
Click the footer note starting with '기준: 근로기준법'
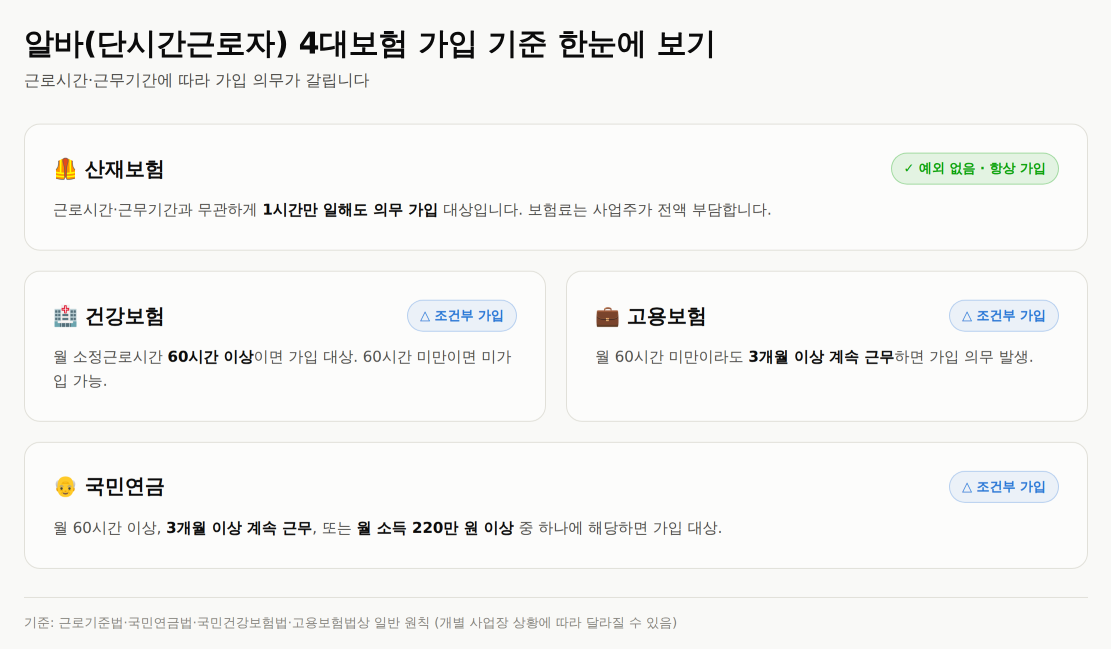click(351, 623)
